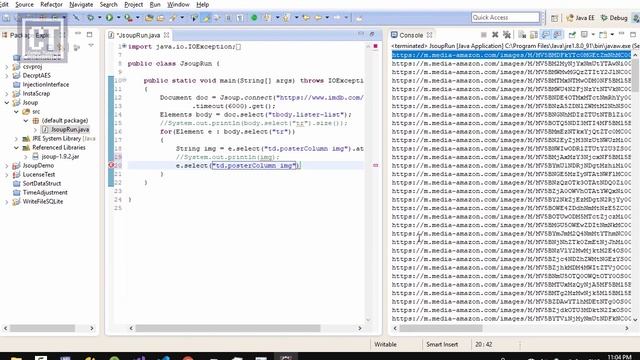The image size is (640, 360).
Task: Close the Console view tab
Action: [x=429, y=35]
